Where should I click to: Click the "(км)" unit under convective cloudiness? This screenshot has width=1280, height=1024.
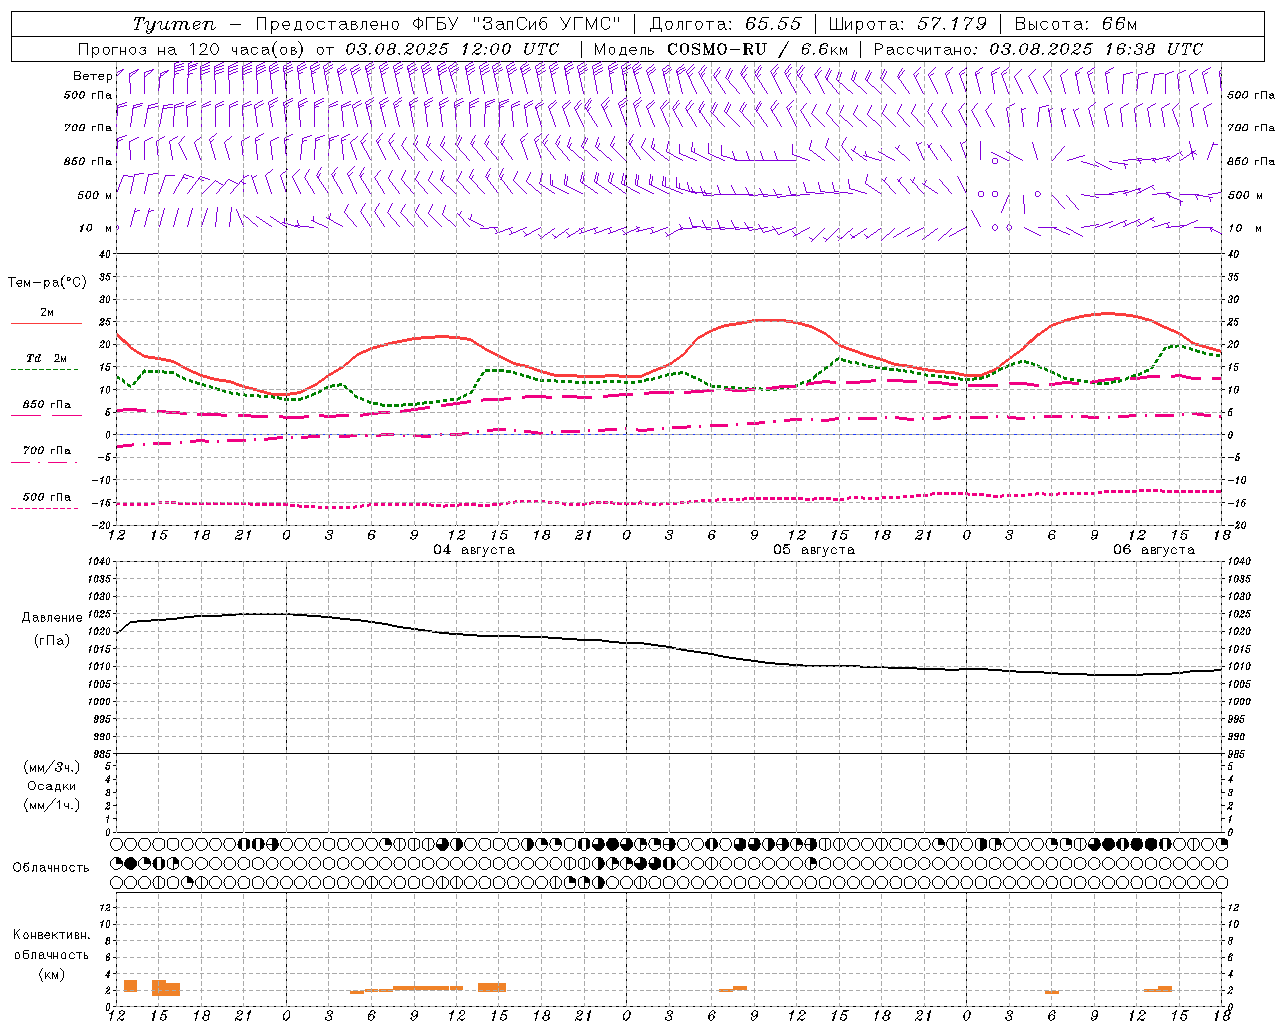[x=52, y=974]
